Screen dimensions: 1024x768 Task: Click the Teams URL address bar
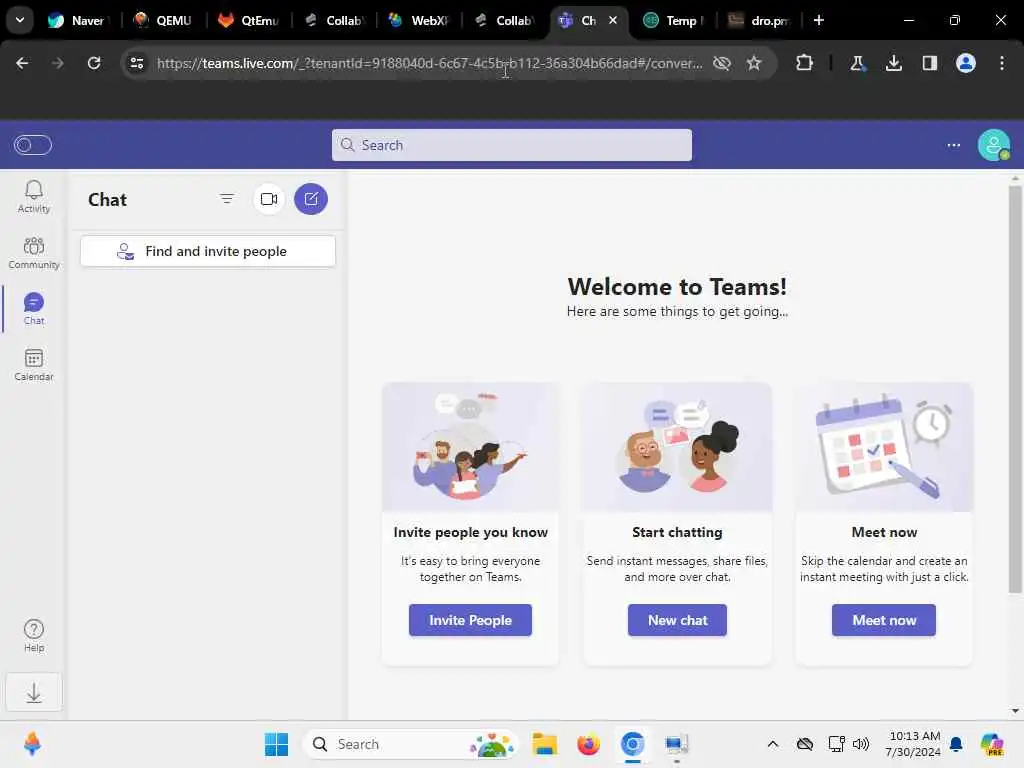click(430, 63)
